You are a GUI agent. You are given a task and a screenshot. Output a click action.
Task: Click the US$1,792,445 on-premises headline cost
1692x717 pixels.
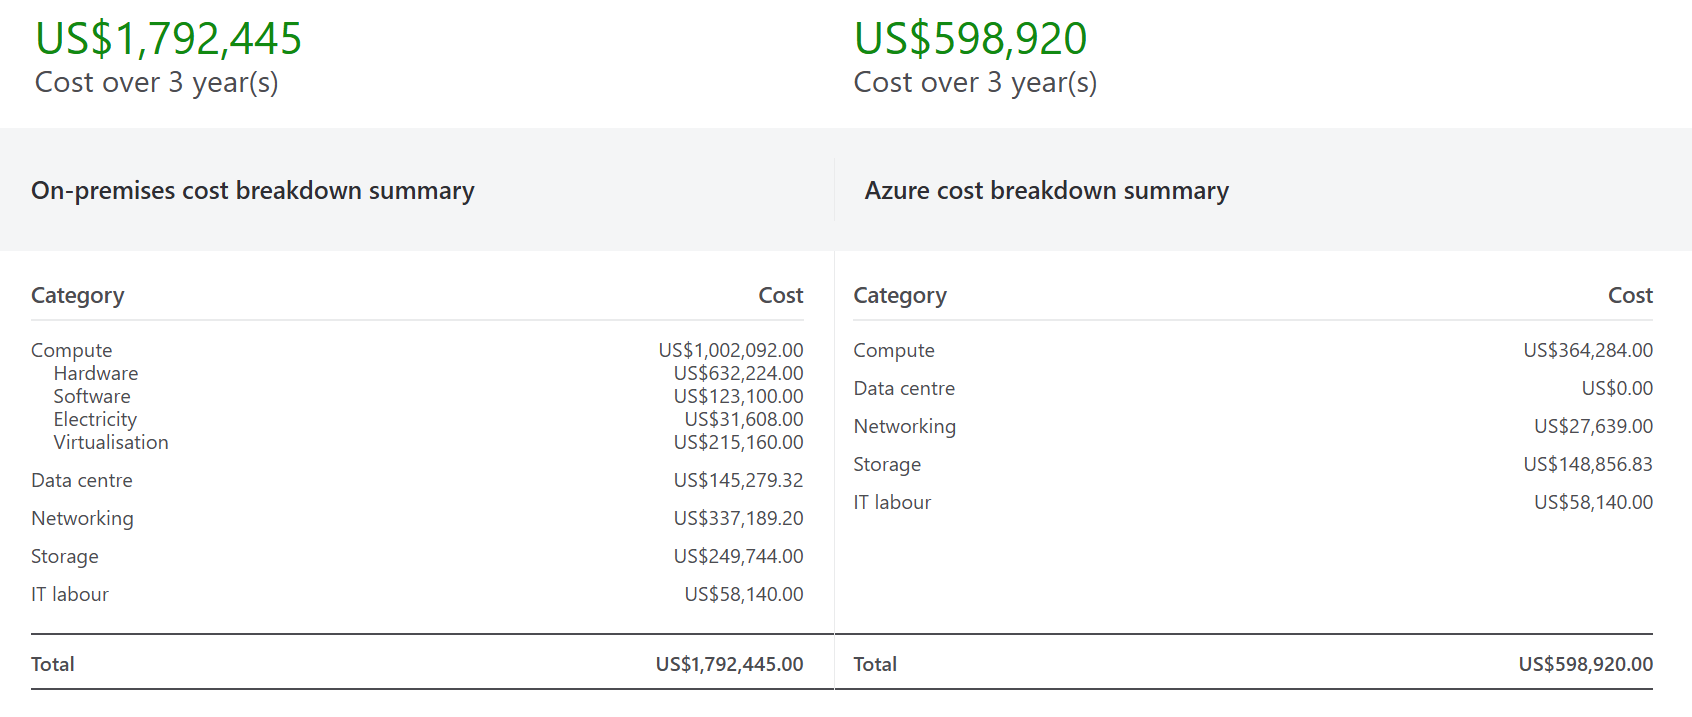pyautogui.click(x=168, y=39)
